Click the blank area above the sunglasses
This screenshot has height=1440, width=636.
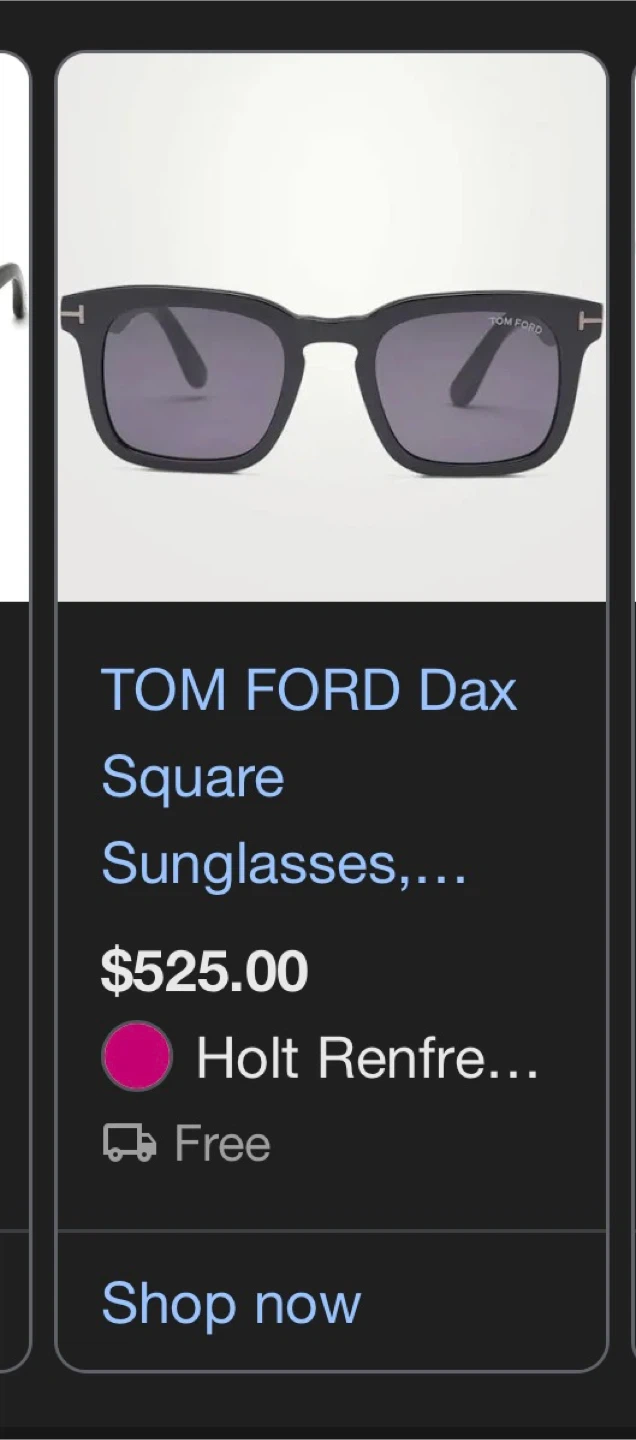[x=332, y=160]
